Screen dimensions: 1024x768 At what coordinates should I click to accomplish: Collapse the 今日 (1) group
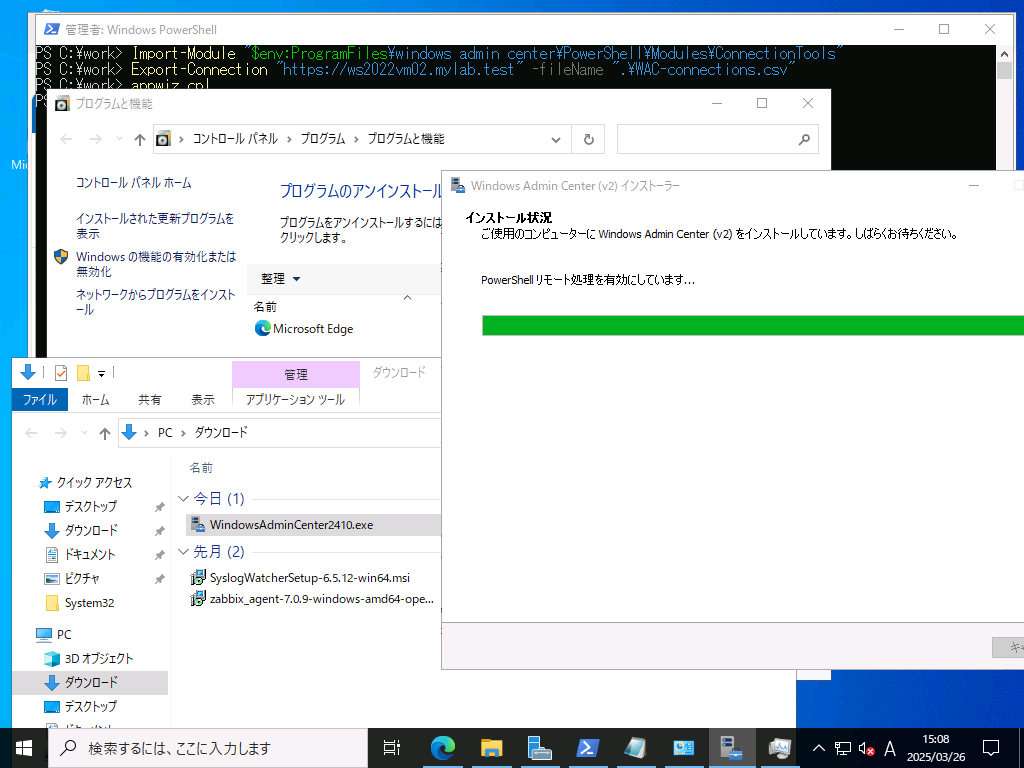[x=183, y=499]
